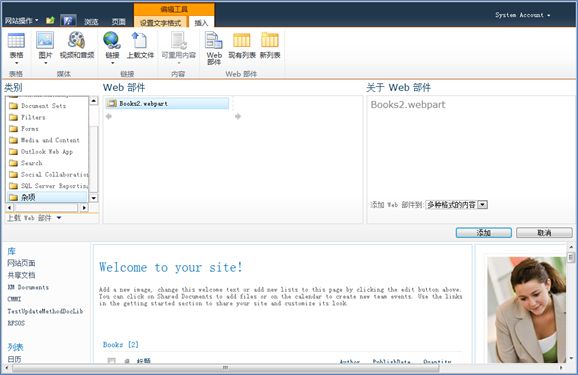Viewport: 578px width, 375px height.
Task: Go to the next web parts page arrow
Action: click(238, 117)
